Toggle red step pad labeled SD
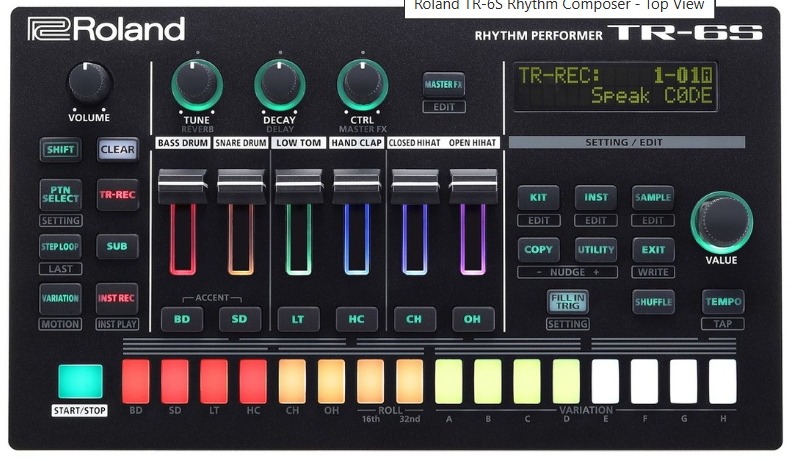Viewport: 792px width, 461px height. (x=175, y=381)
